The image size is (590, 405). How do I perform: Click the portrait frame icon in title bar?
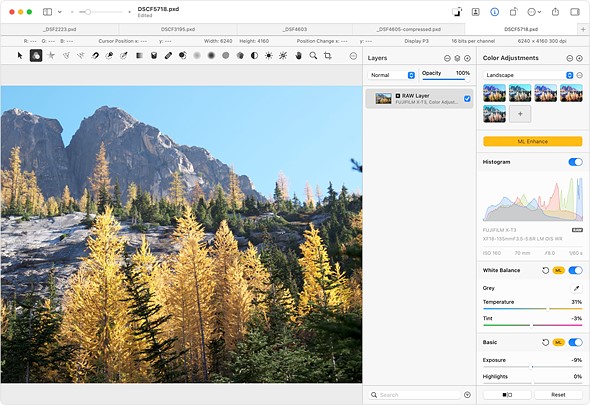(x=476, y=12)
